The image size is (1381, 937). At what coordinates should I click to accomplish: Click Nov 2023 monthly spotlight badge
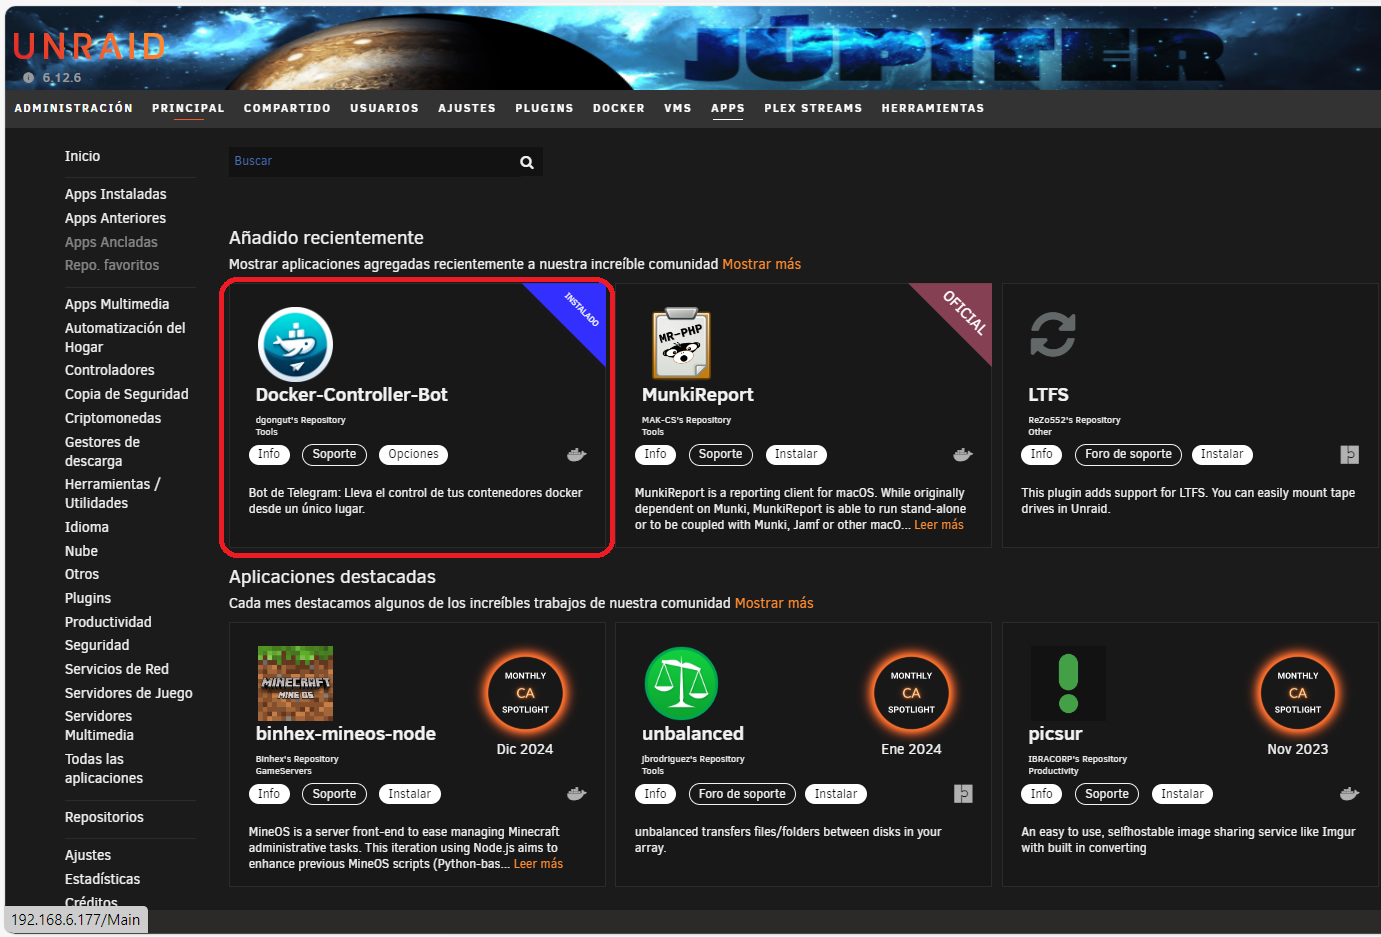1298,692
